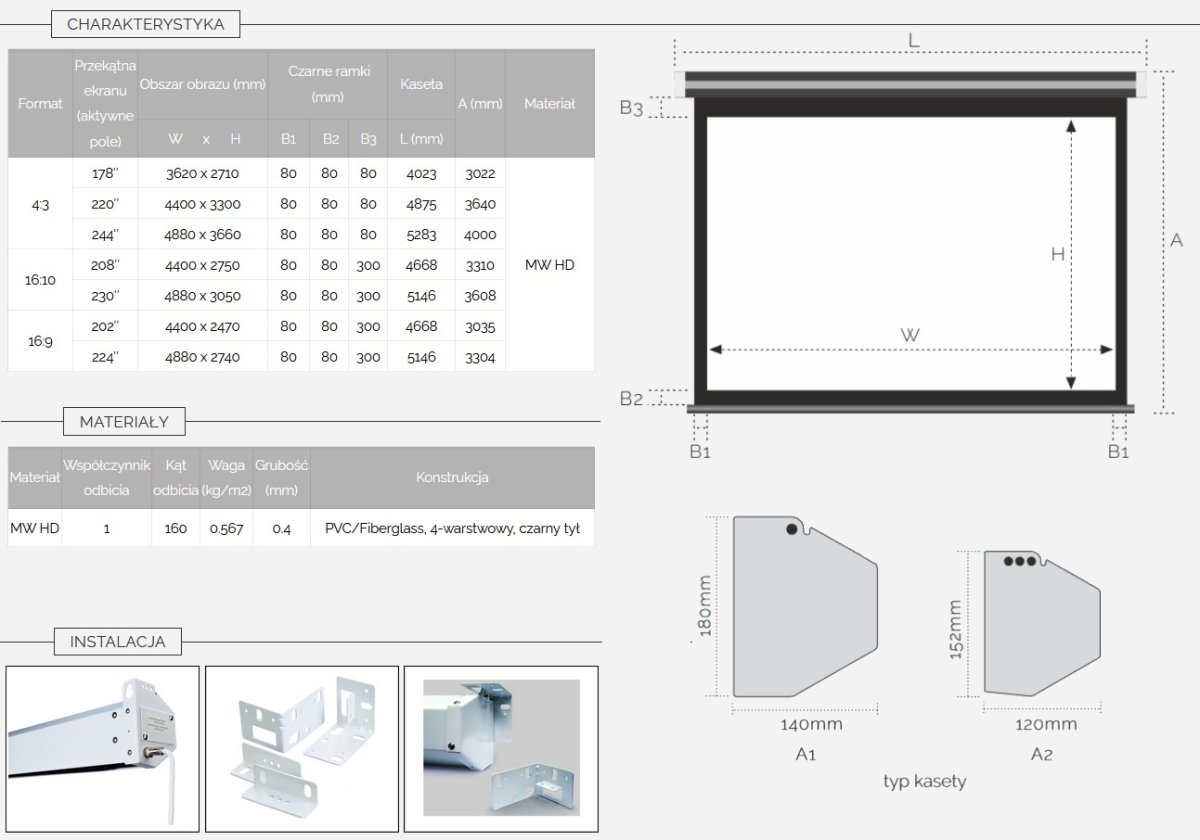Select the B3 label beside screen diagram
The width and height of the screenshot is (1200, 840).
(631, 108)
